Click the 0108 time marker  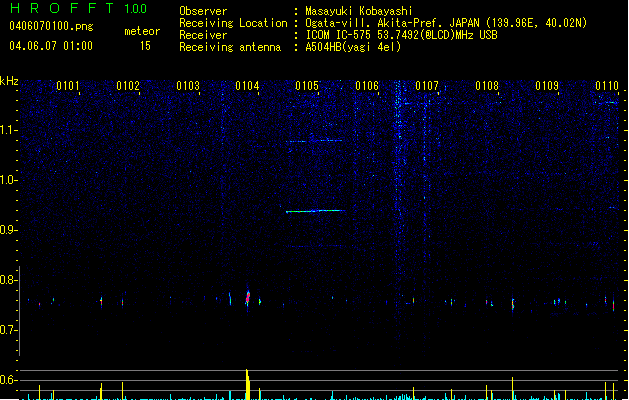coord(487,86)
